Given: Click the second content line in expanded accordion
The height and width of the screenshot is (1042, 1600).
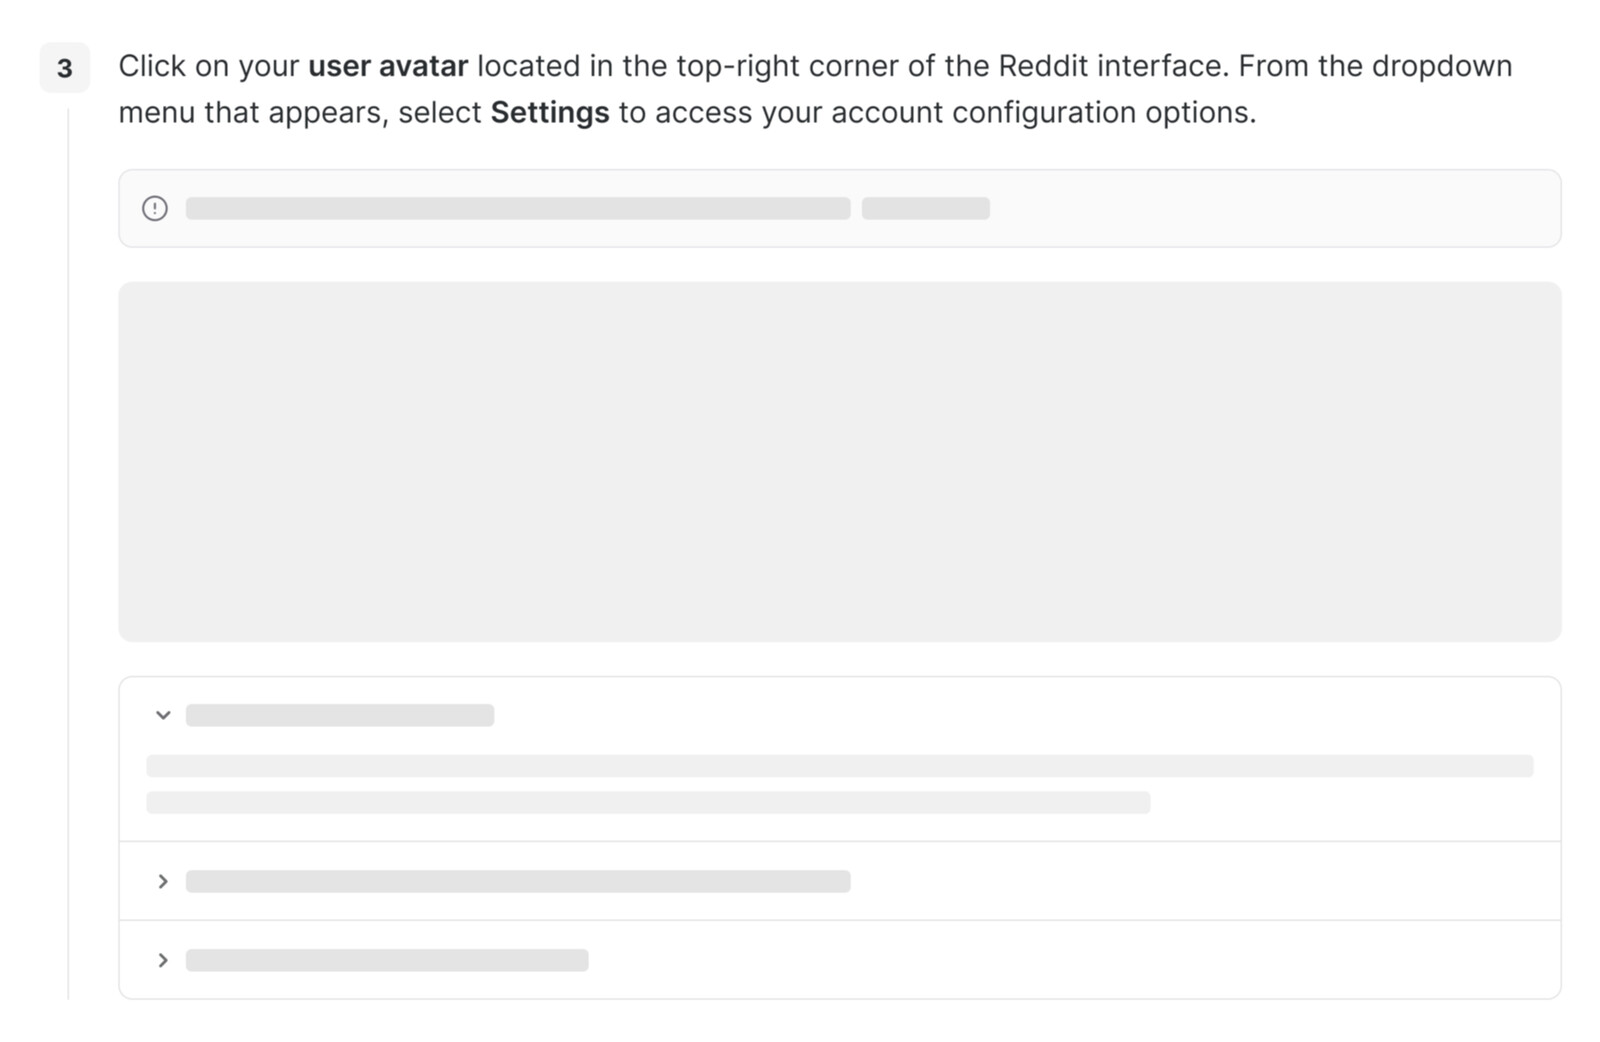Looking at the screenshot, I should [648, 802].
